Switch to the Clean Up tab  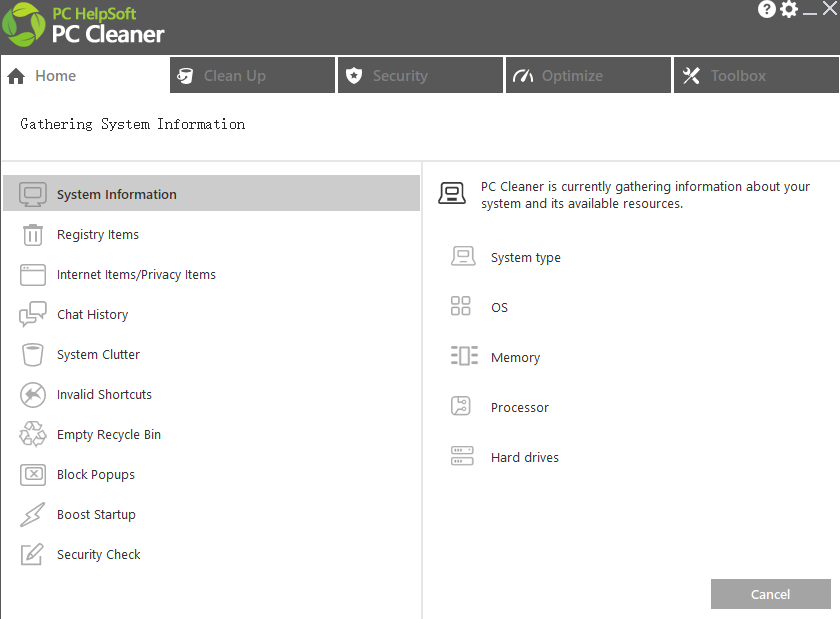click(252, 76)
